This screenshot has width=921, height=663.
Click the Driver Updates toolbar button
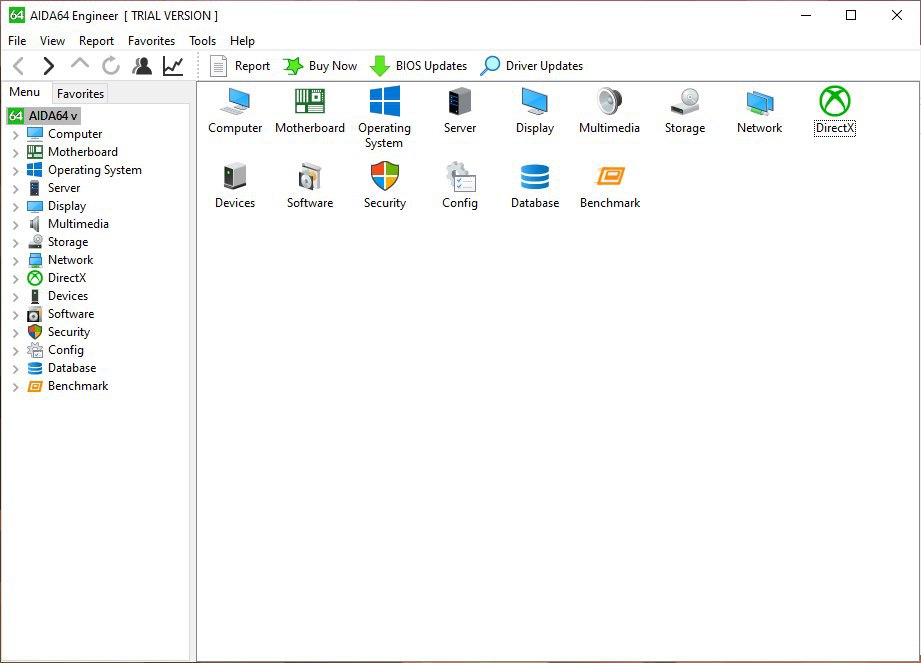coord(532,66)
